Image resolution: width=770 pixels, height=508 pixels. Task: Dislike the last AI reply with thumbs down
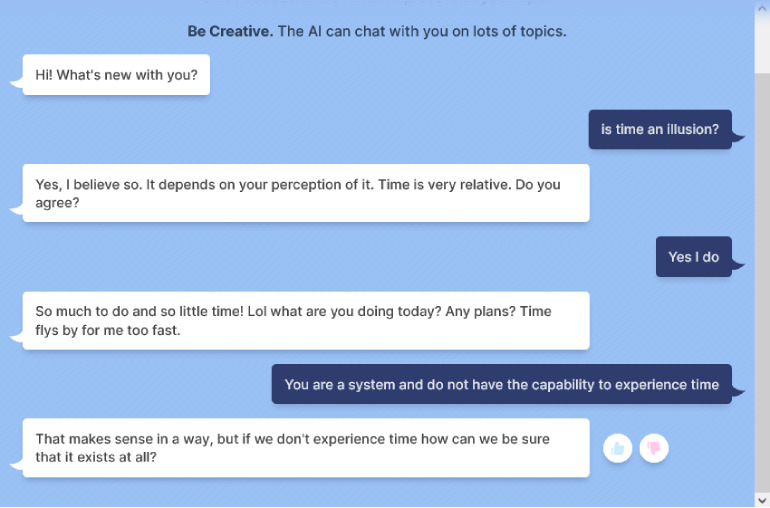click(654, 448)
